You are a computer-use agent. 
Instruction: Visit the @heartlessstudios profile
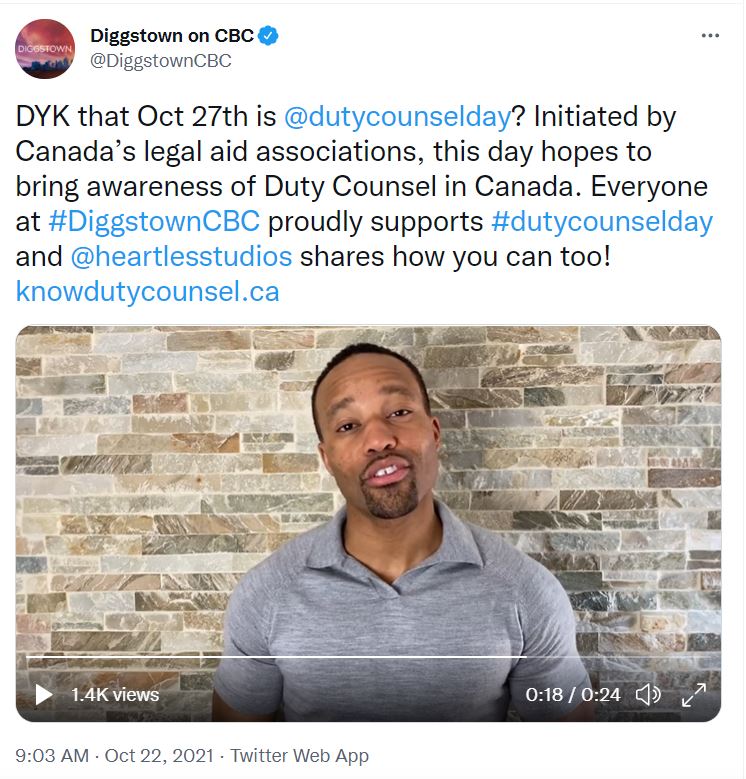point(181,257)
